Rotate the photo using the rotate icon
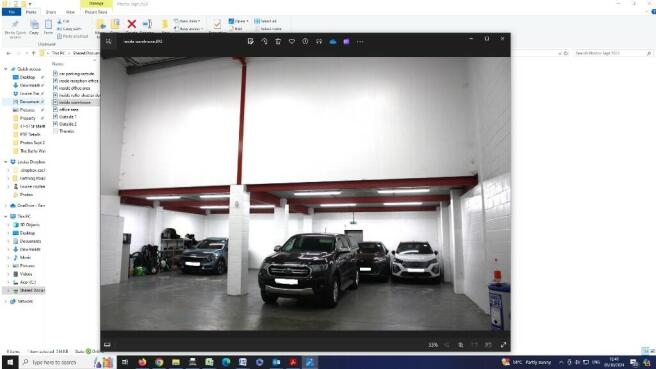 click(264, 41)
